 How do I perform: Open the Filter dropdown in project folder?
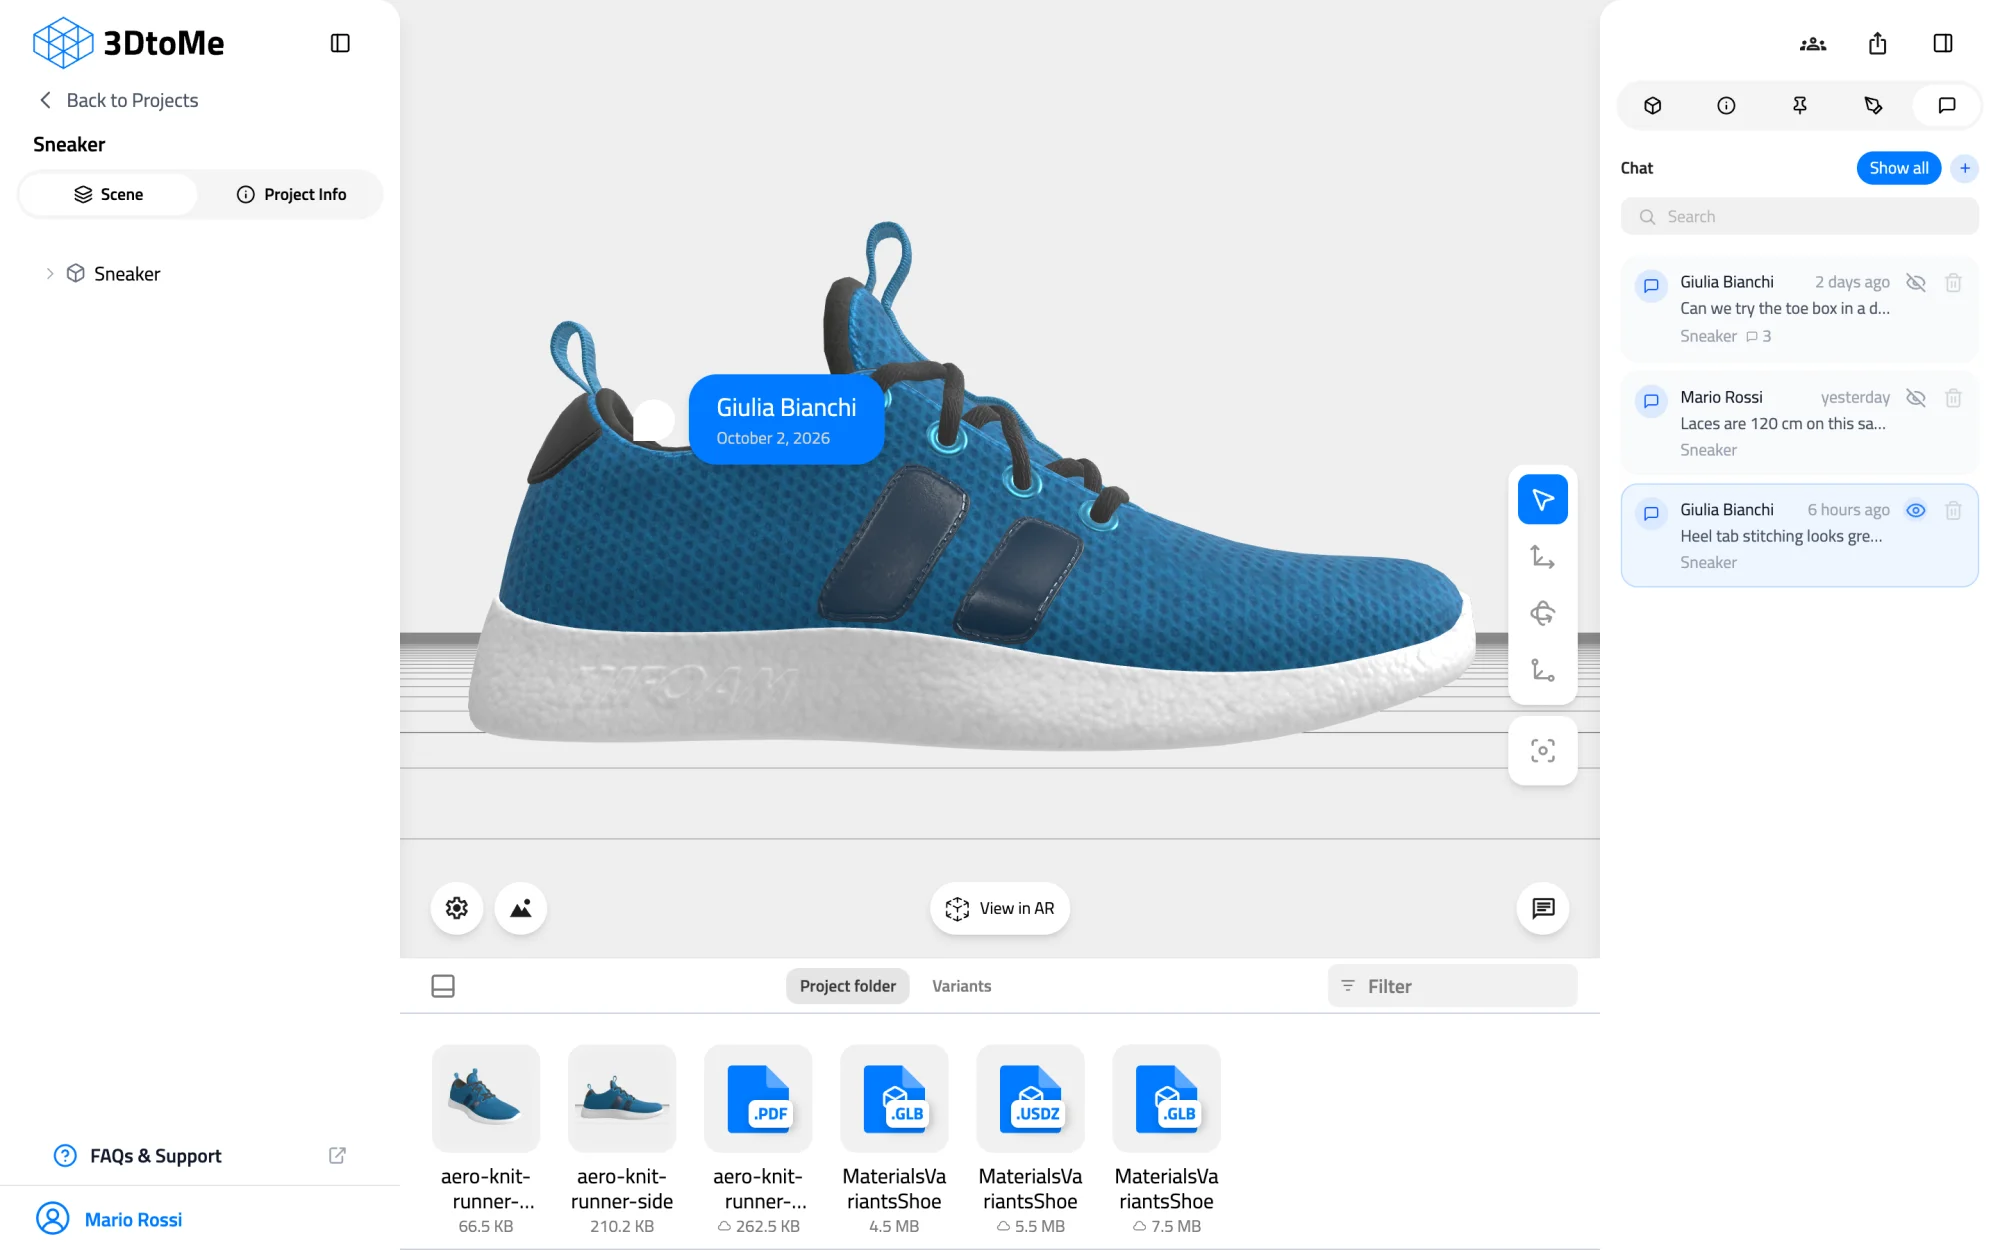[1452, 986]
